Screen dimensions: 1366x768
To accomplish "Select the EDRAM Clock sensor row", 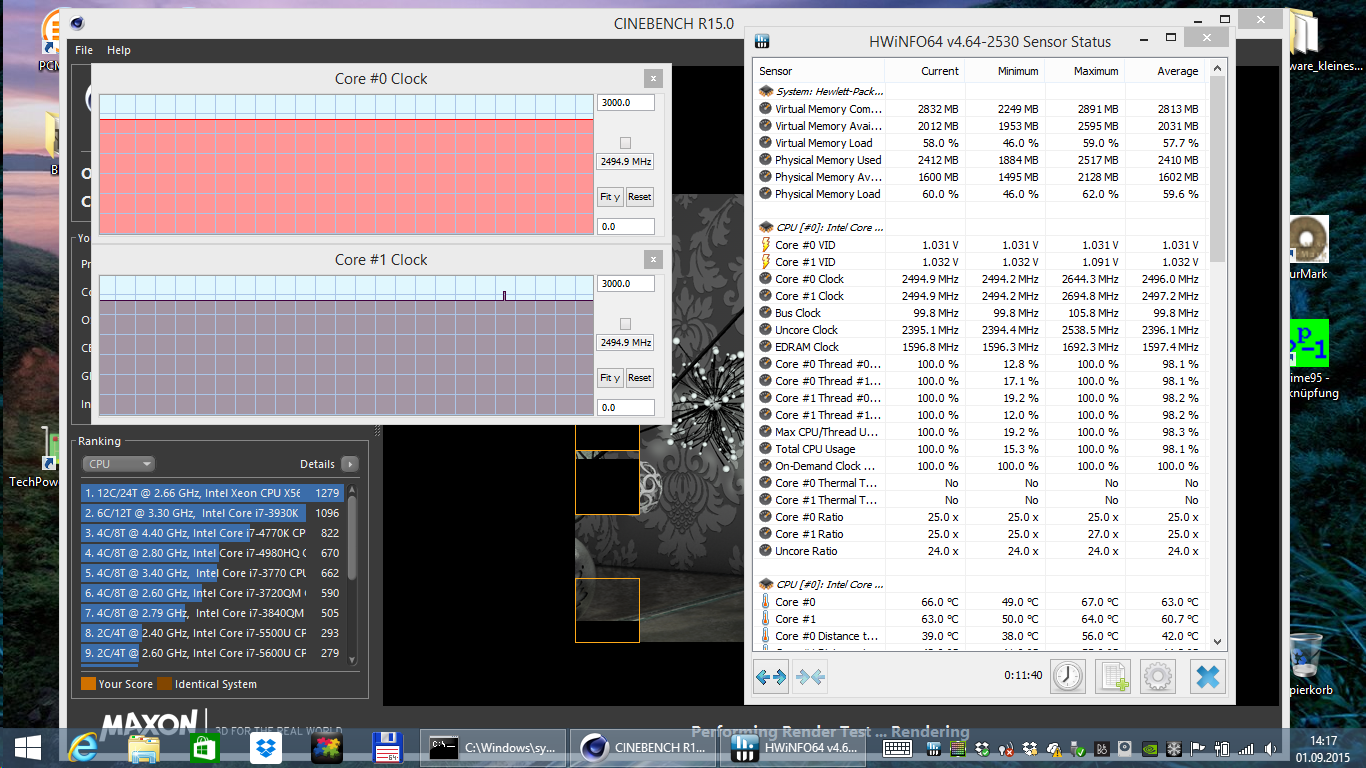I will pos(980,347).
